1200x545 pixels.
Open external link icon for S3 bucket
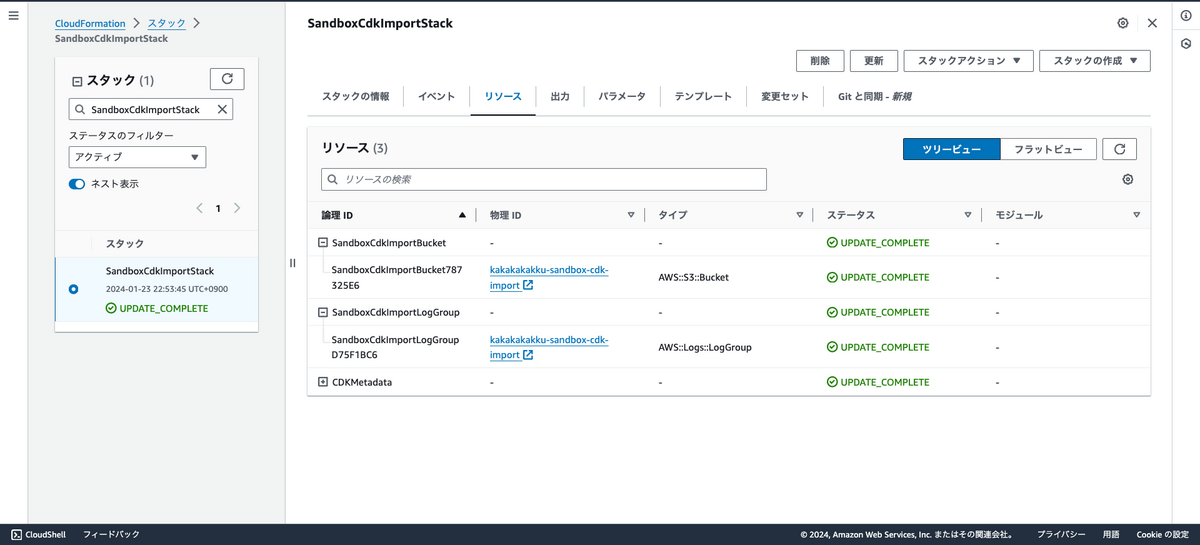coord(528,286)
